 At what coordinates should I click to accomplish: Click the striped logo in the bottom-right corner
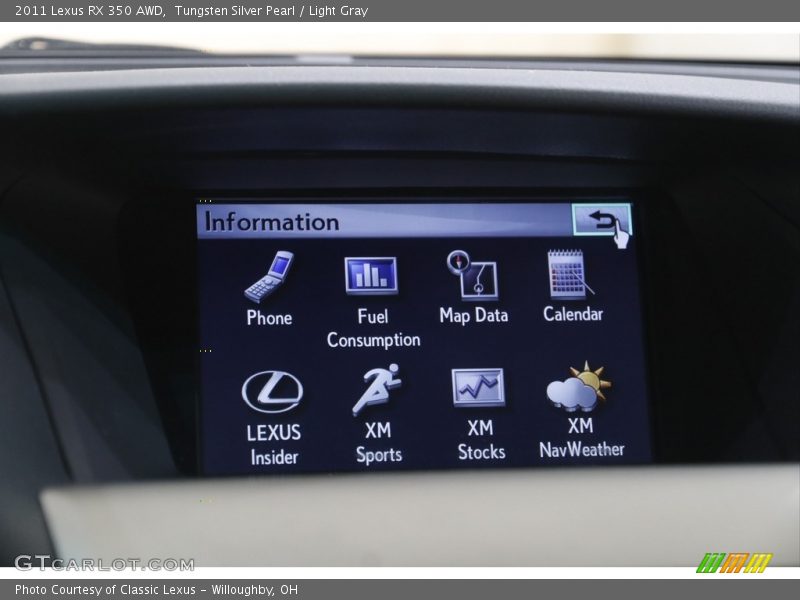pos(733,564)
